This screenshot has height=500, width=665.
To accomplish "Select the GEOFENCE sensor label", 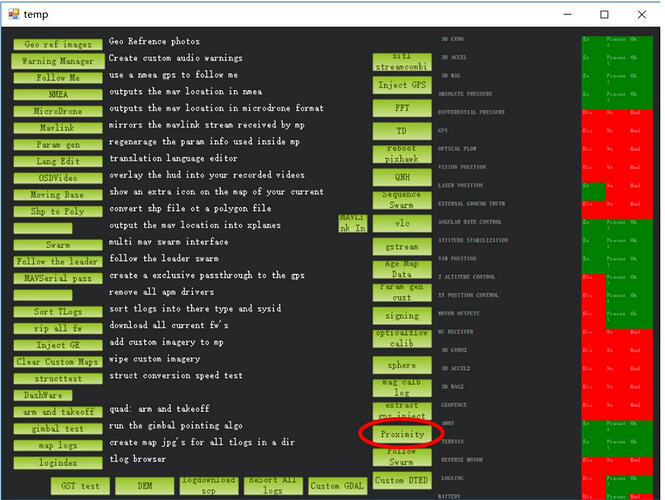I will click(x=453, y=405).
